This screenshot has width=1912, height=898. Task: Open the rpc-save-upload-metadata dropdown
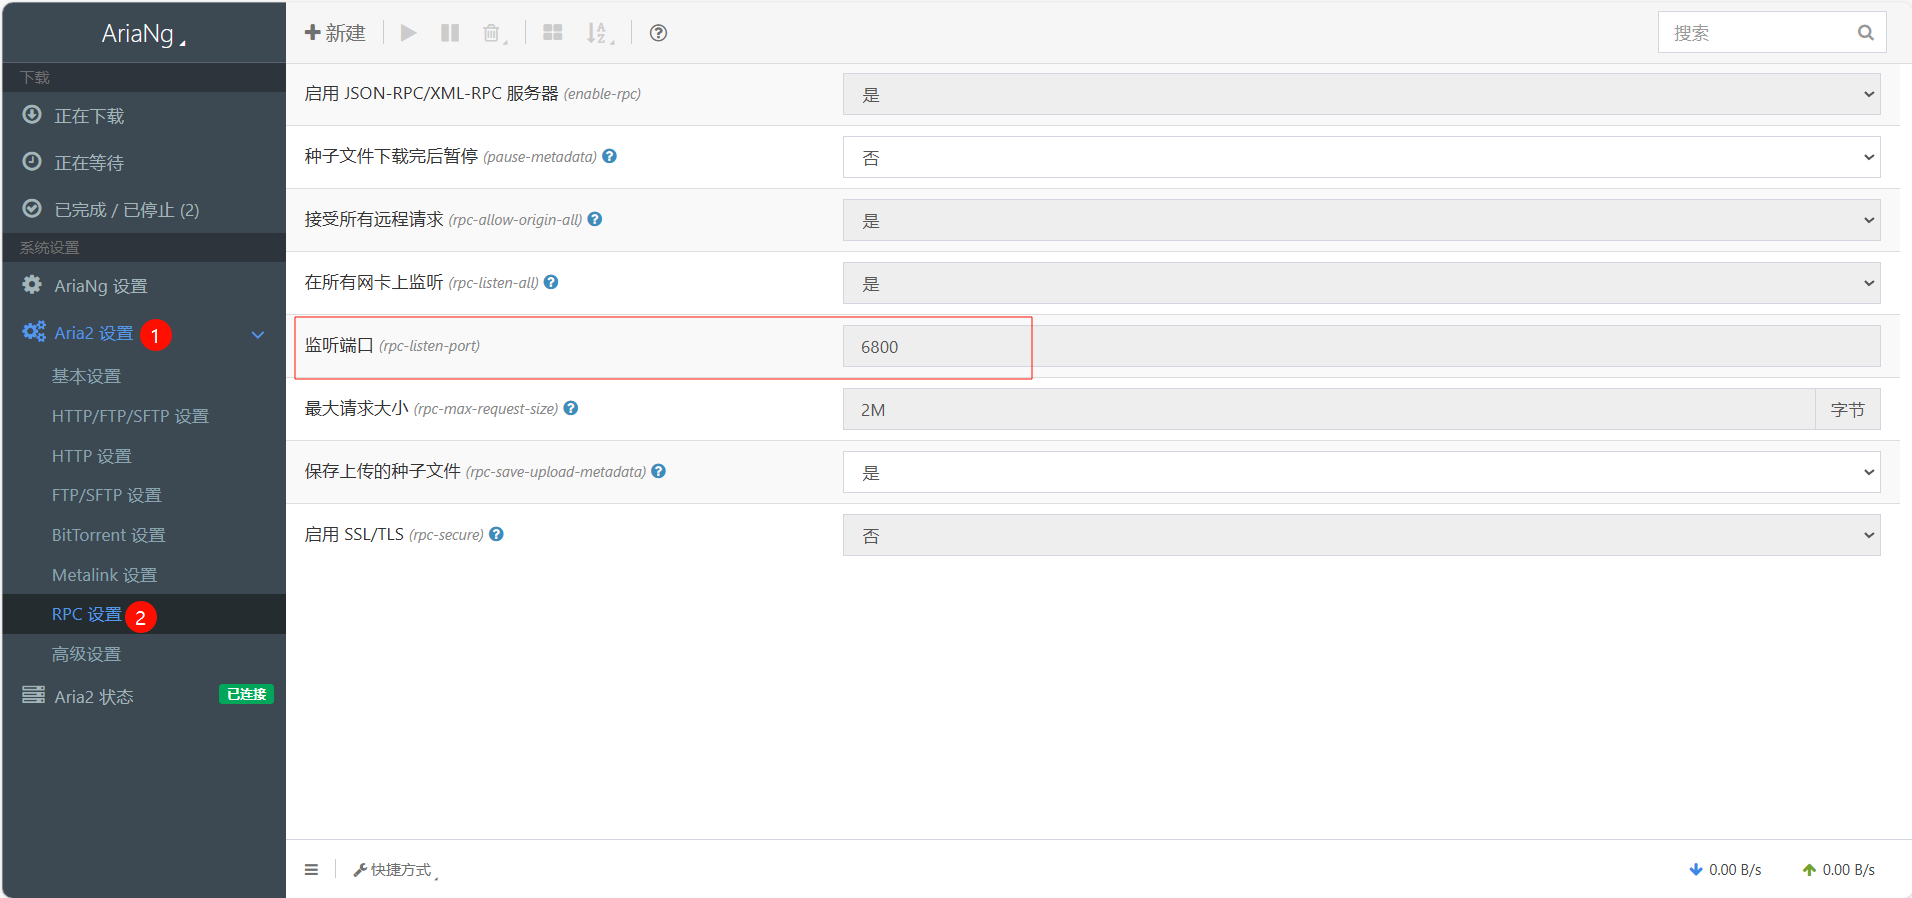pos(1360,472)
